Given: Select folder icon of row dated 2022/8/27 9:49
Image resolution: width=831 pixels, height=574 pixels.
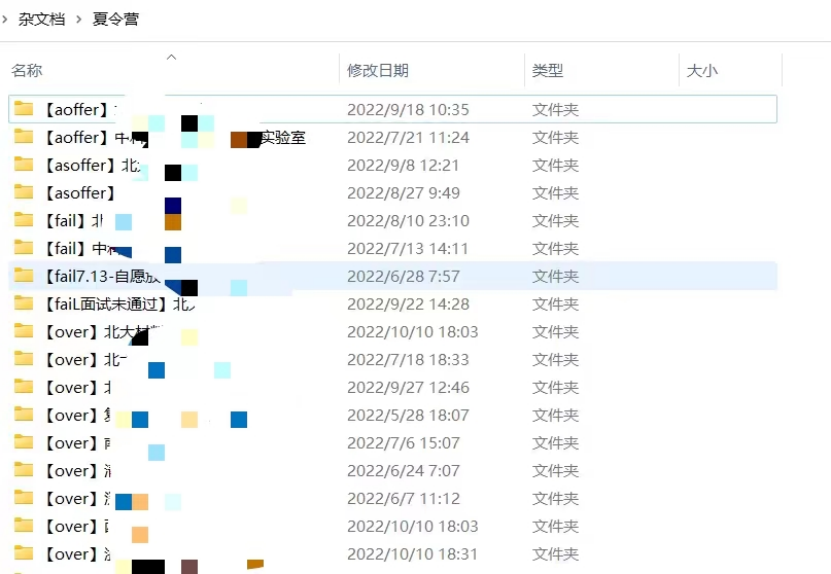Looking at the screenshot, I should (23, 192).
